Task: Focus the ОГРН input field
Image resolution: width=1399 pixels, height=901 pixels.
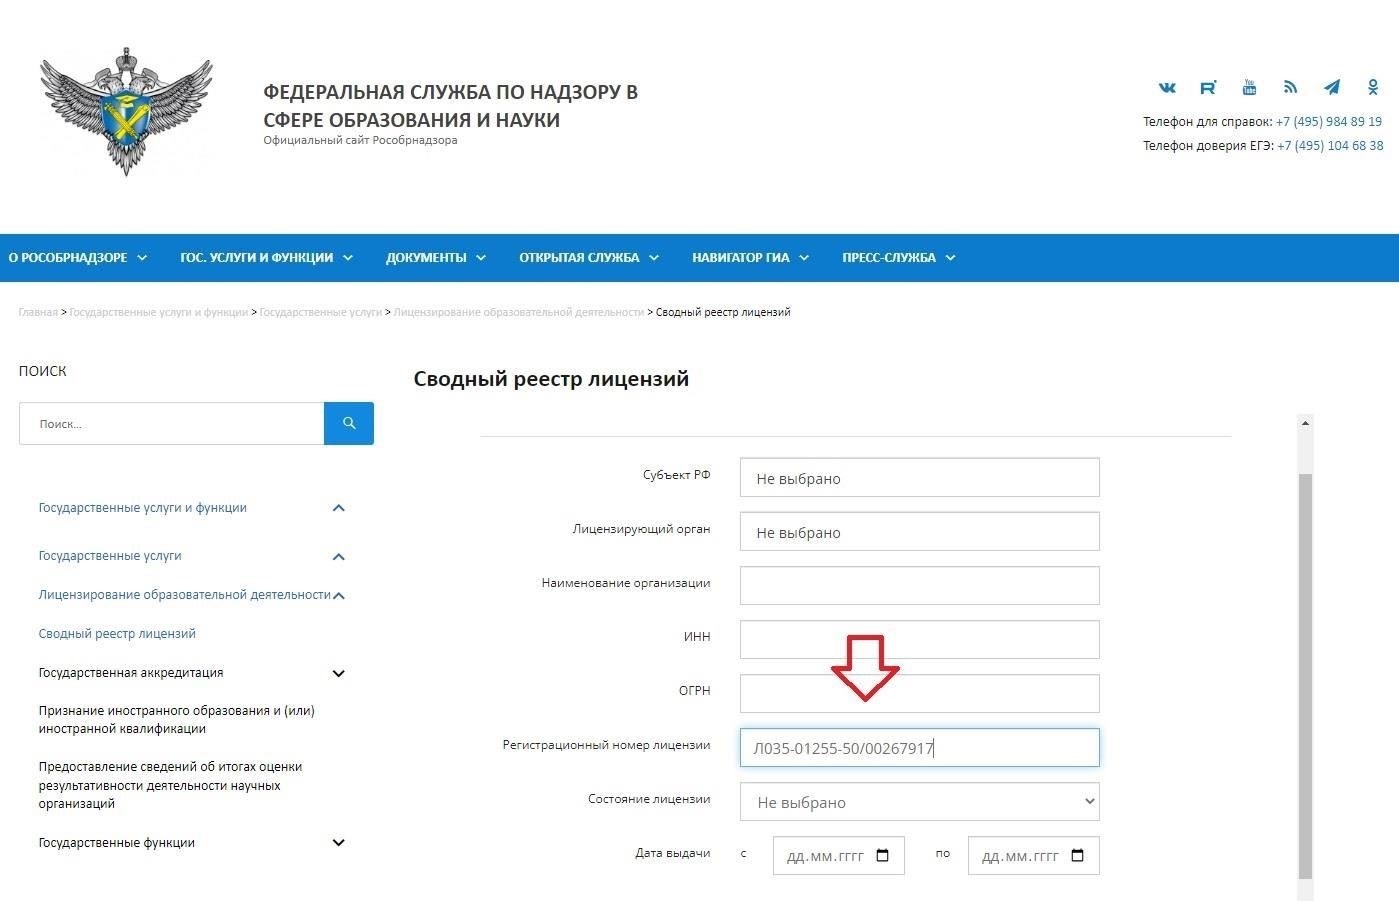Action: [x=920, y=694]
